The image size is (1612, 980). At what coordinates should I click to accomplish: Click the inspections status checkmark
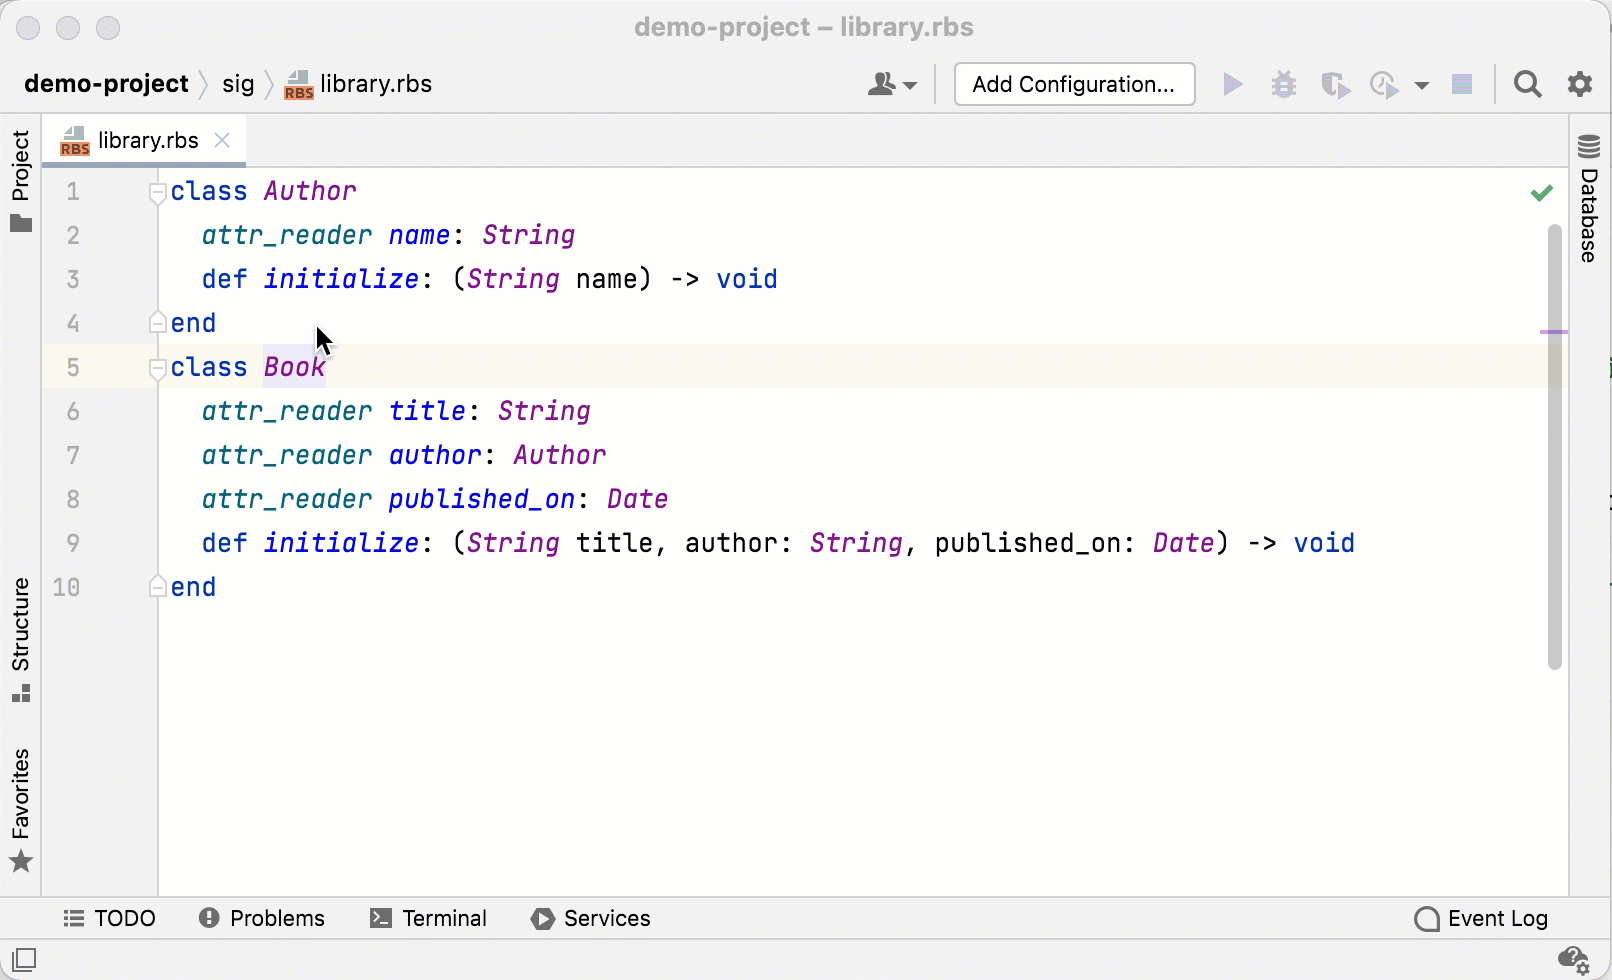[x=1542, y=192]
